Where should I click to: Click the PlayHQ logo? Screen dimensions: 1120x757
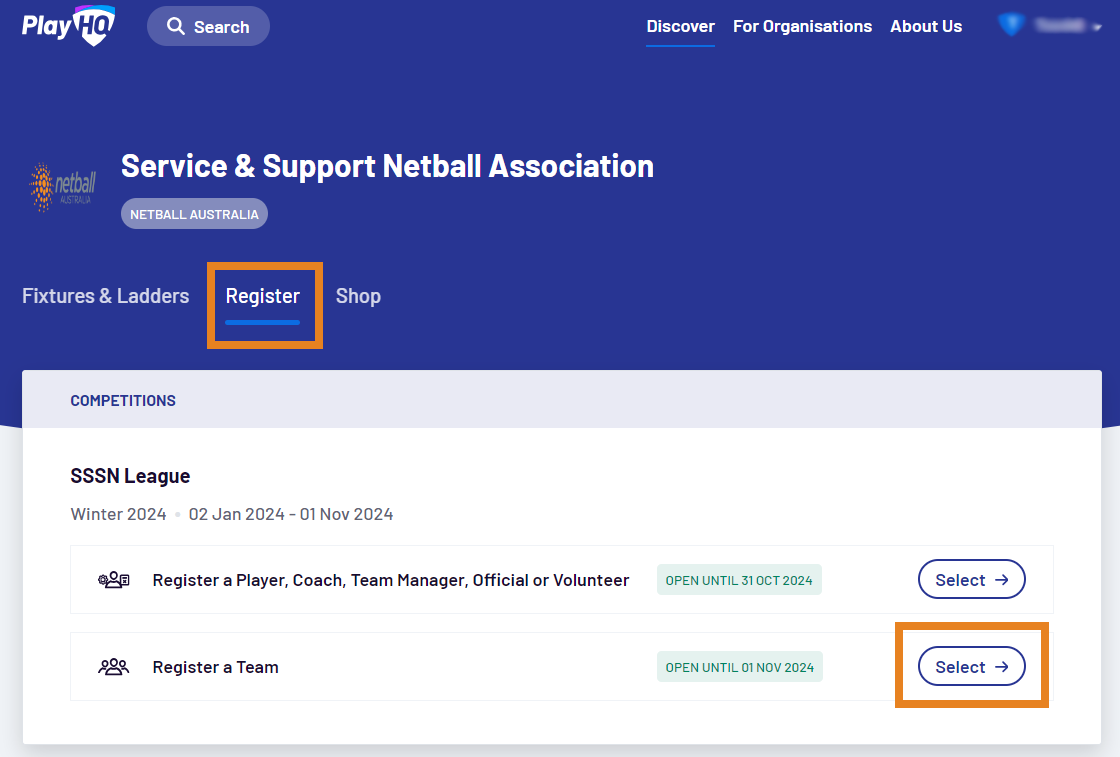coord(66,25)
